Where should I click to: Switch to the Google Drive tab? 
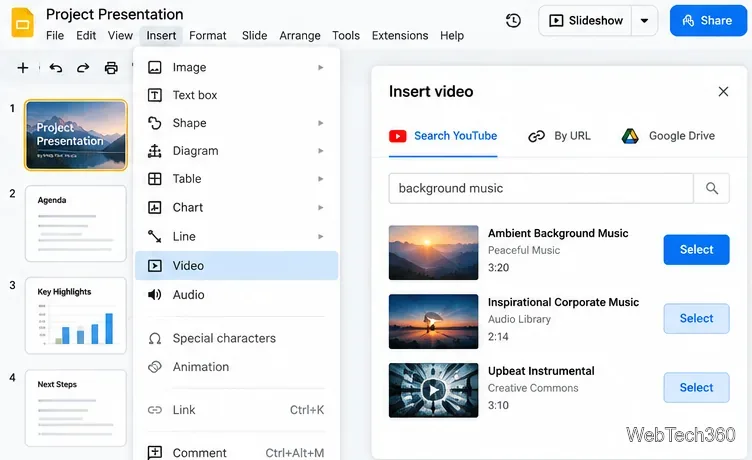click(x=668, y=136)
